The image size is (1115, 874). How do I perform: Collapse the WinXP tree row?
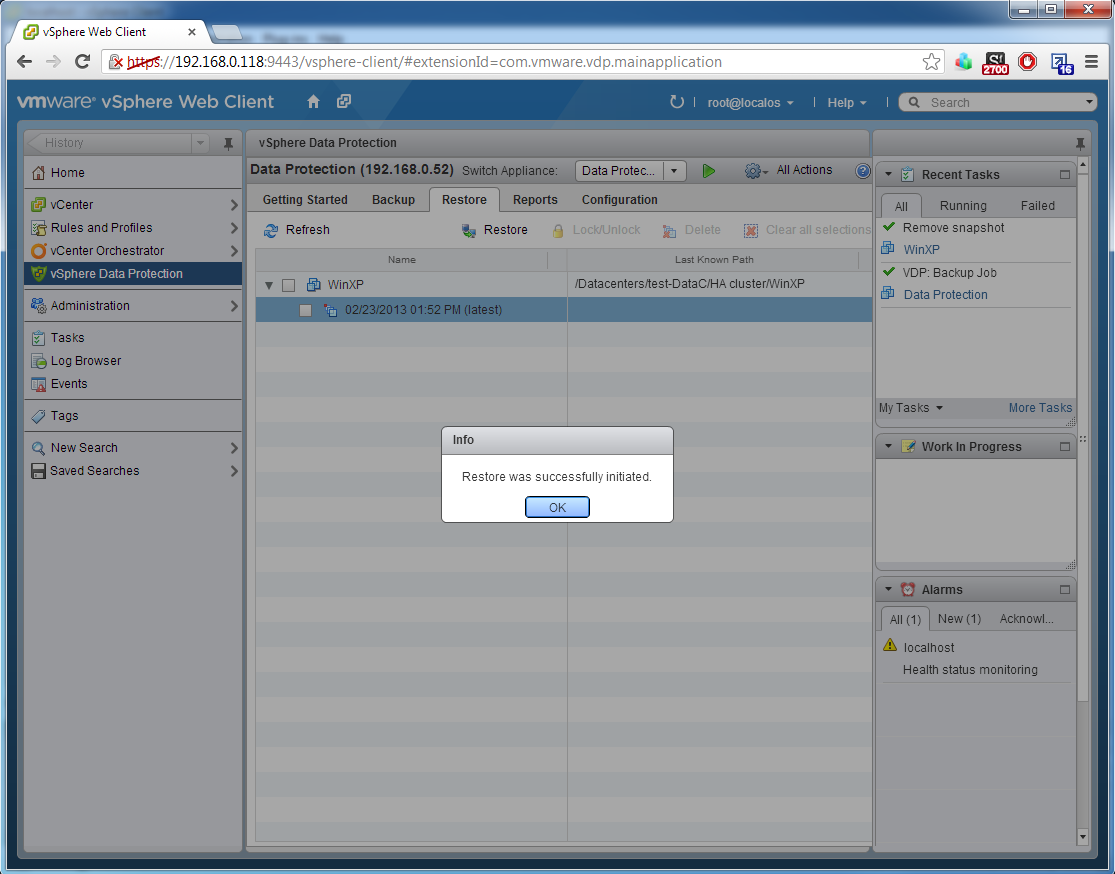[269, 285]
